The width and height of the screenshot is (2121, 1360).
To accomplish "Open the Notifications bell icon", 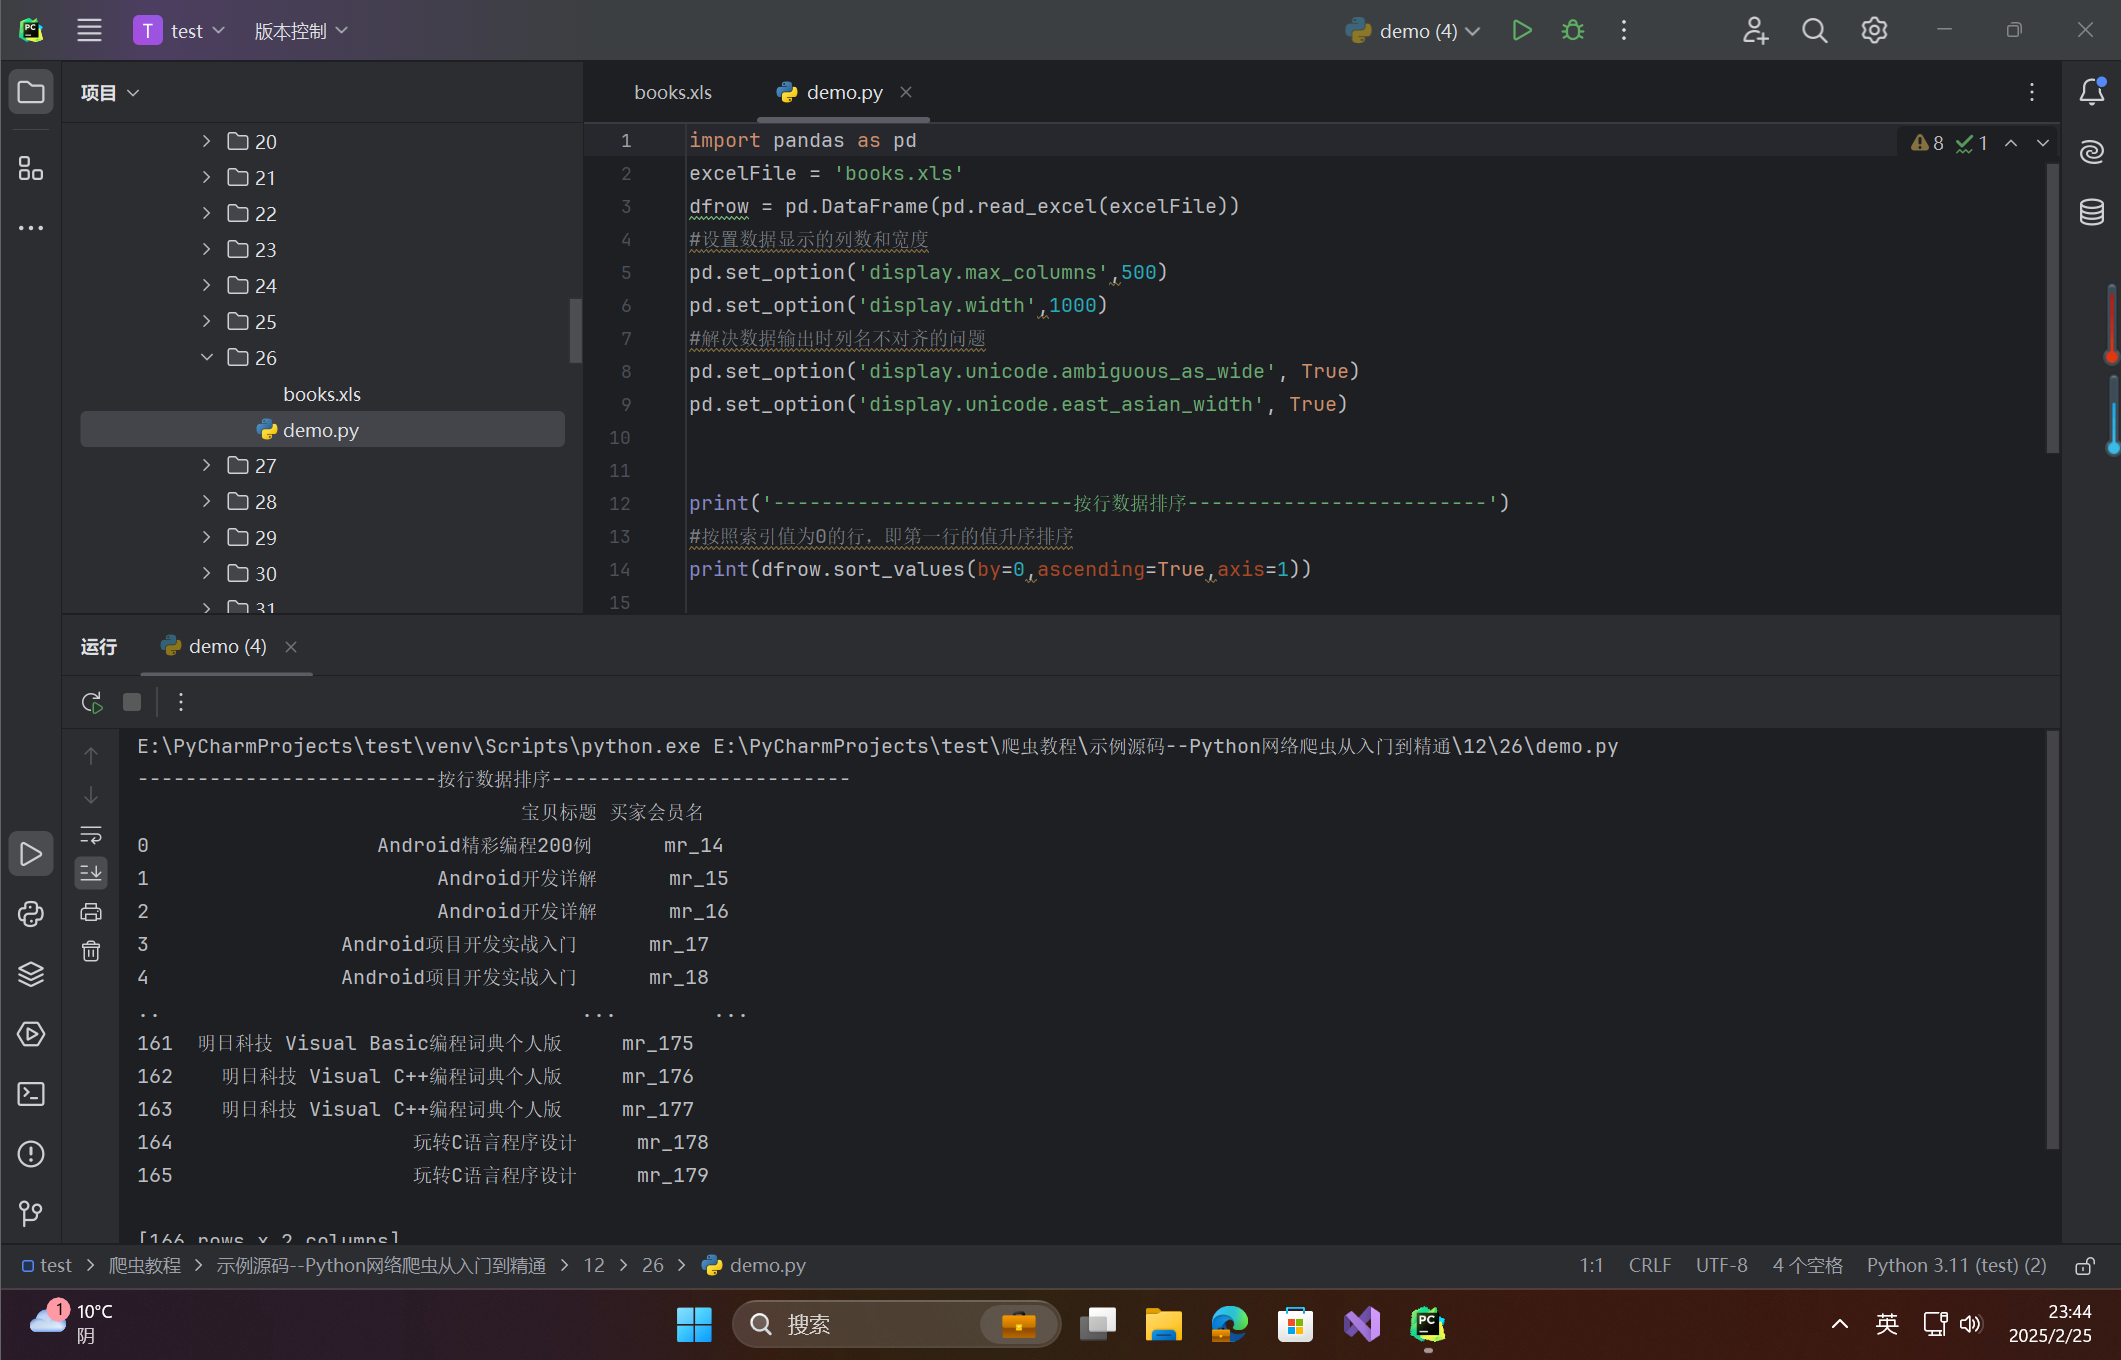I will 2092,92.
